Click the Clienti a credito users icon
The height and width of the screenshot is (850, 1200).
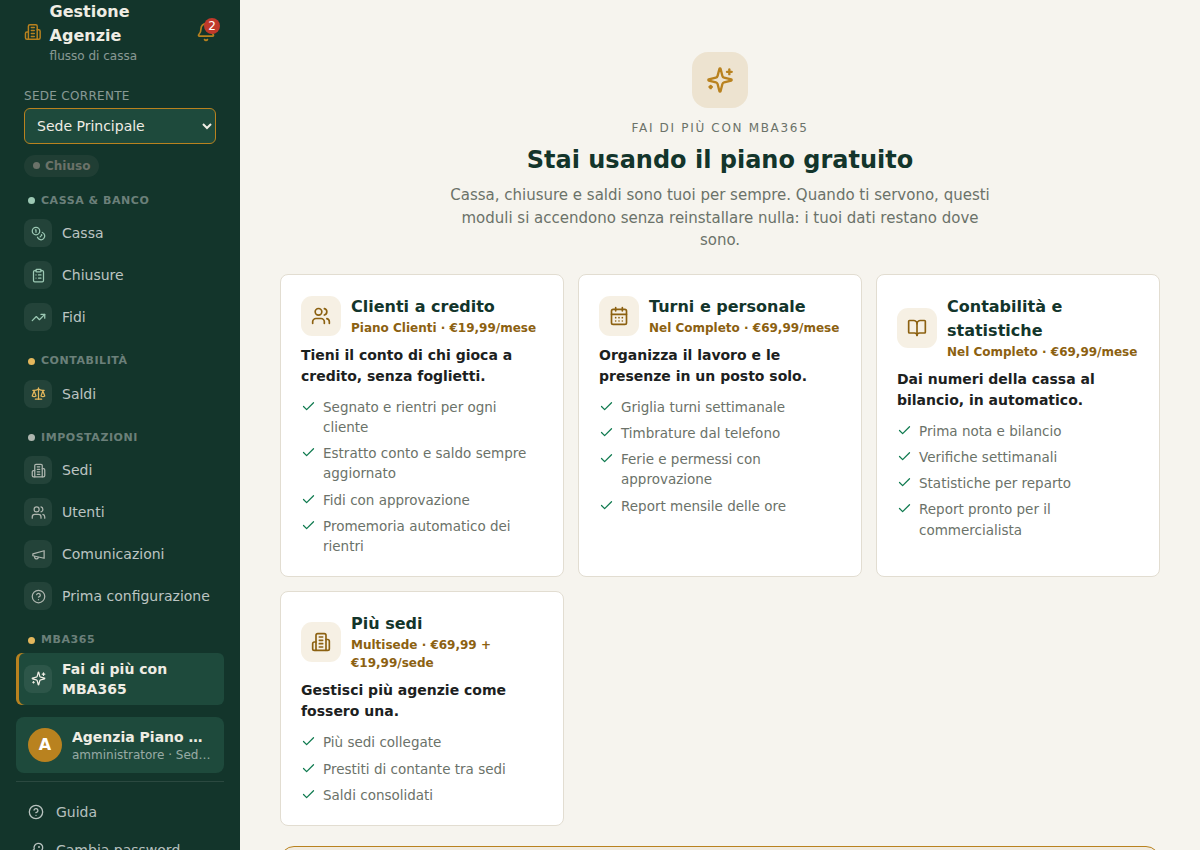tap(321, 316)
